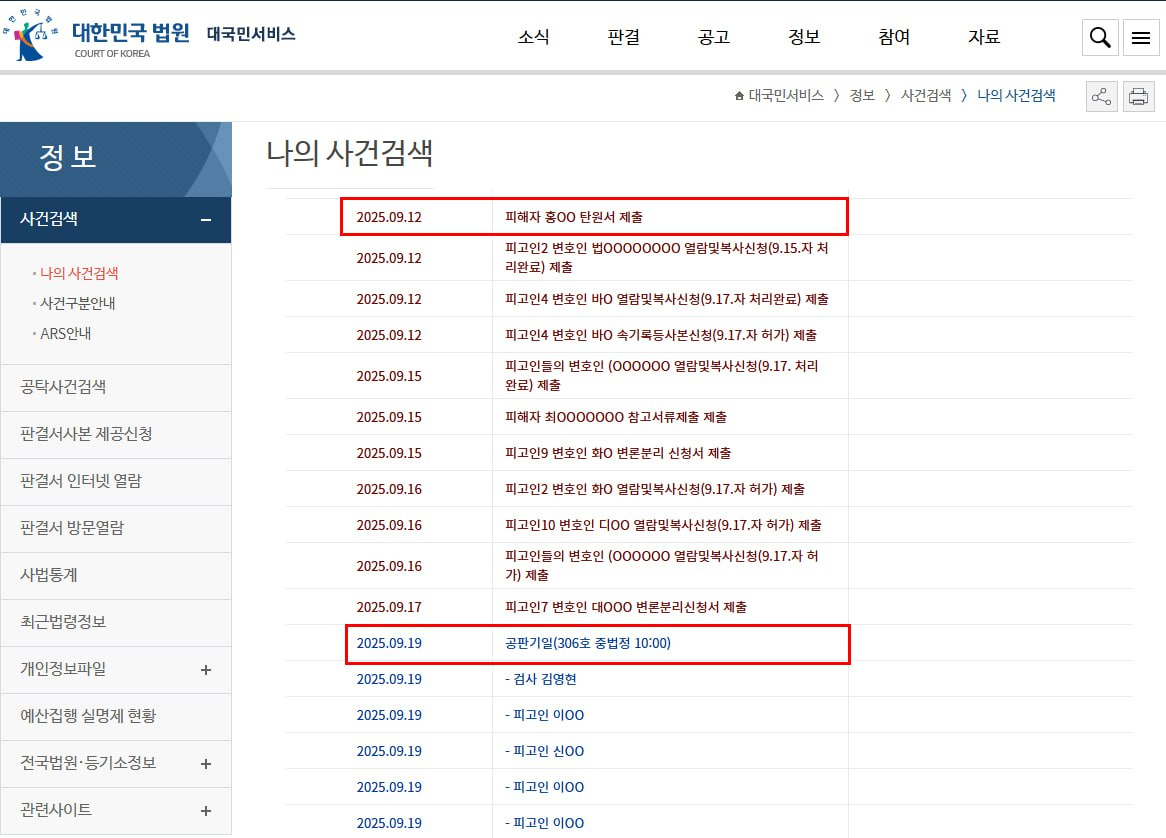Click the home icon in breadcrumb

click(x=739, y=96)
